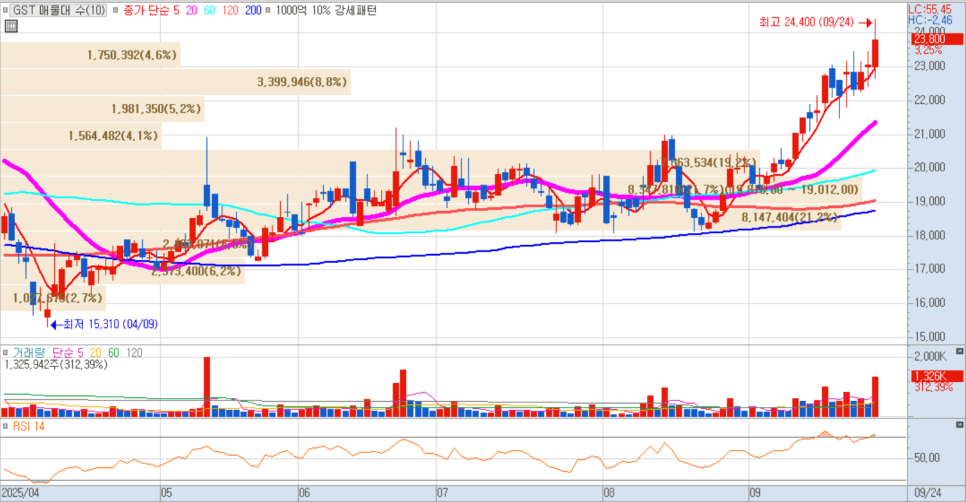The height and width of the screenshot is (502, 966).
Task: Click the 08 month label on time axis
Action: [609, 493]
